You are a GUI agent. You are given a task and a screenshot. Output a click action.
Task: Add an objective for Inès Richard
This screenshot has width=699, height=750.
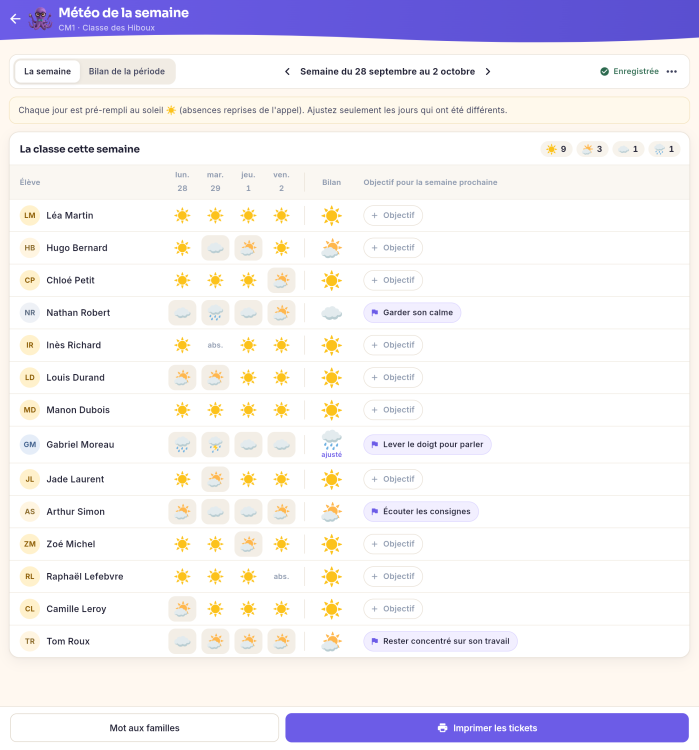393,345
